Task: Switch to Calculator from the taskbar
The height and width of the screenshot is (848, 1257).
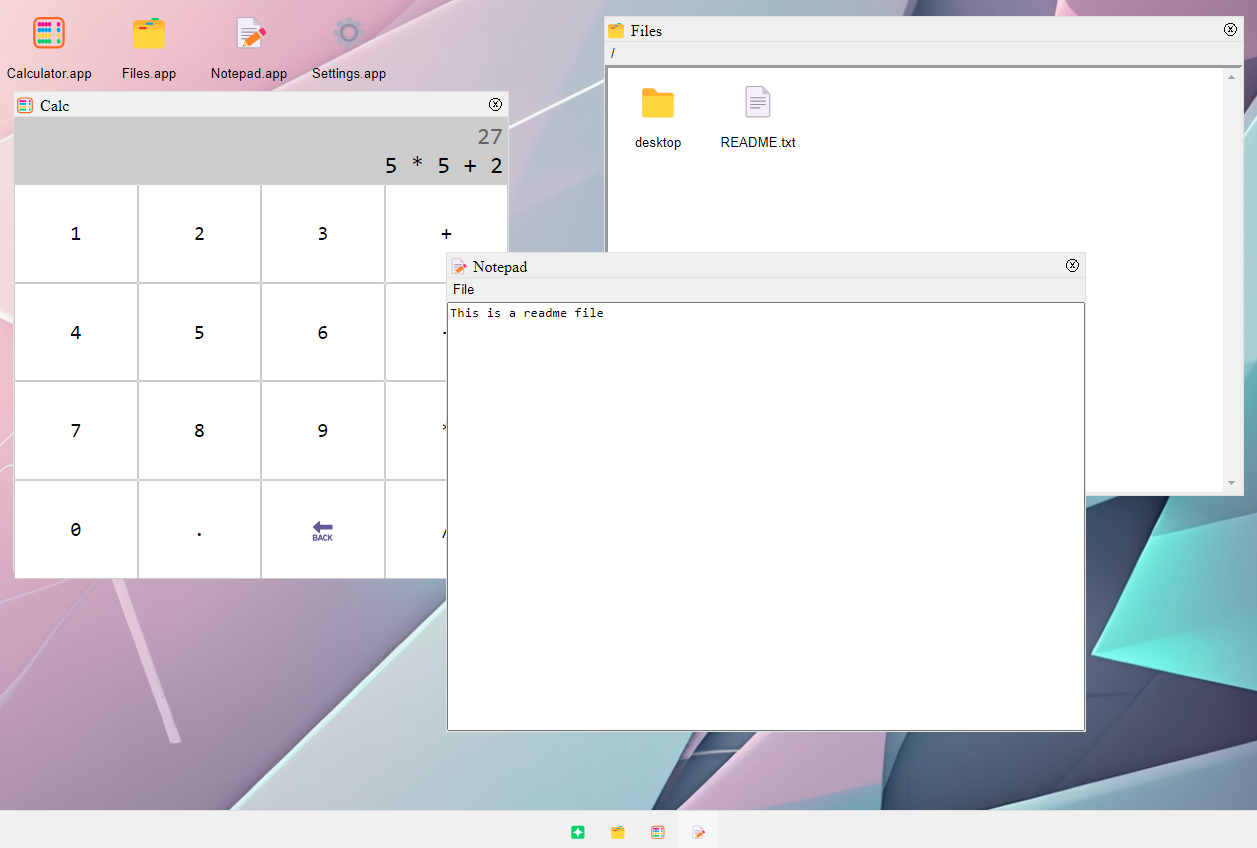Action: click(x=658, y=832)
